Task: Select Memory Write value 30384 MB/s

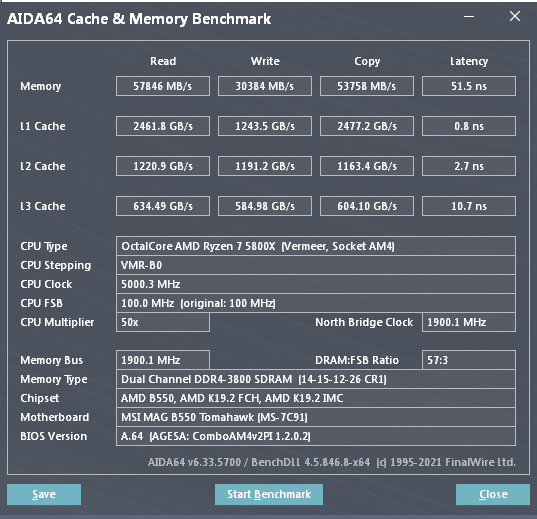Action: (x=265, y=86)
